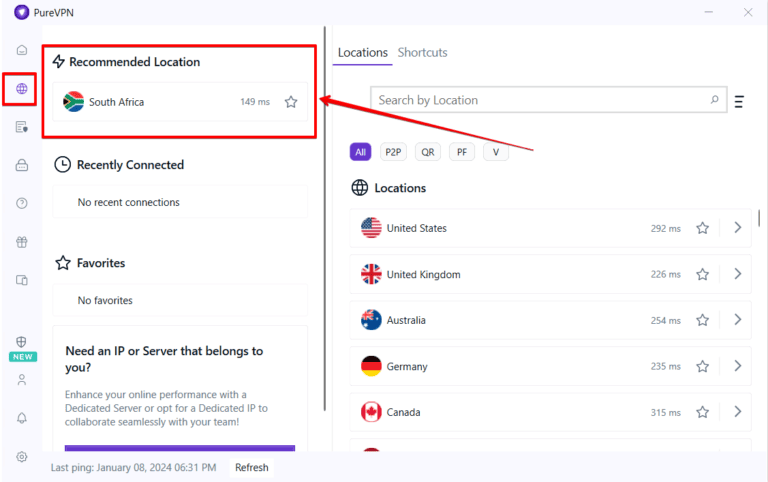Image resolution: width=768 pixels, height=482 pixels.
Task: Open the Home icon in the sidebar
Action: 22,50
